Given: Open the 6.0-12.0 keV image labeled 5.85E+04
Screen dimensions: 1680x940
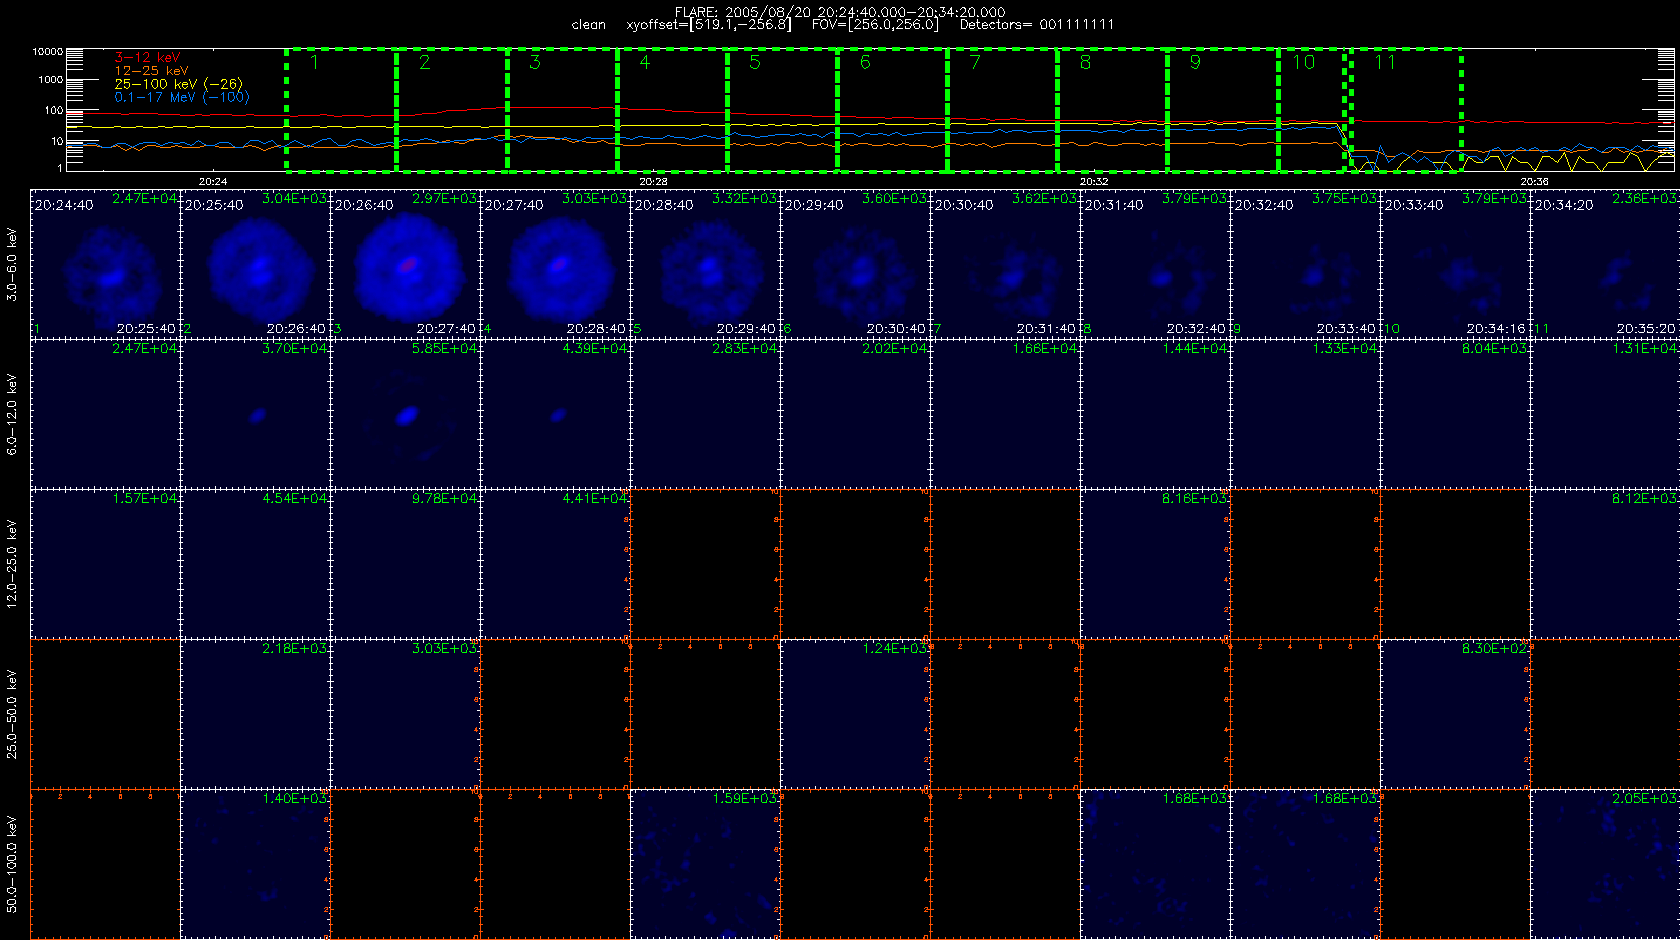Looking at the screenshot, I should tap(406, 414).
